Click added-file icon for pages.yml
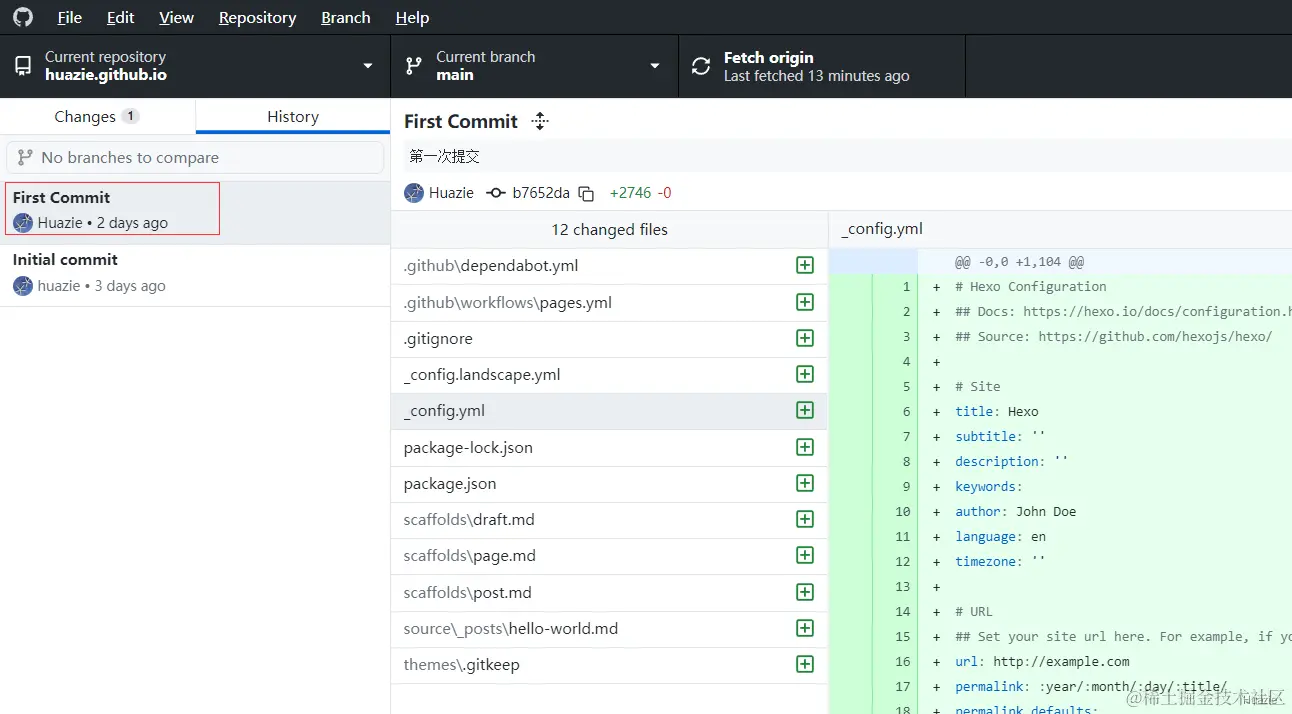 pos(805,302)
